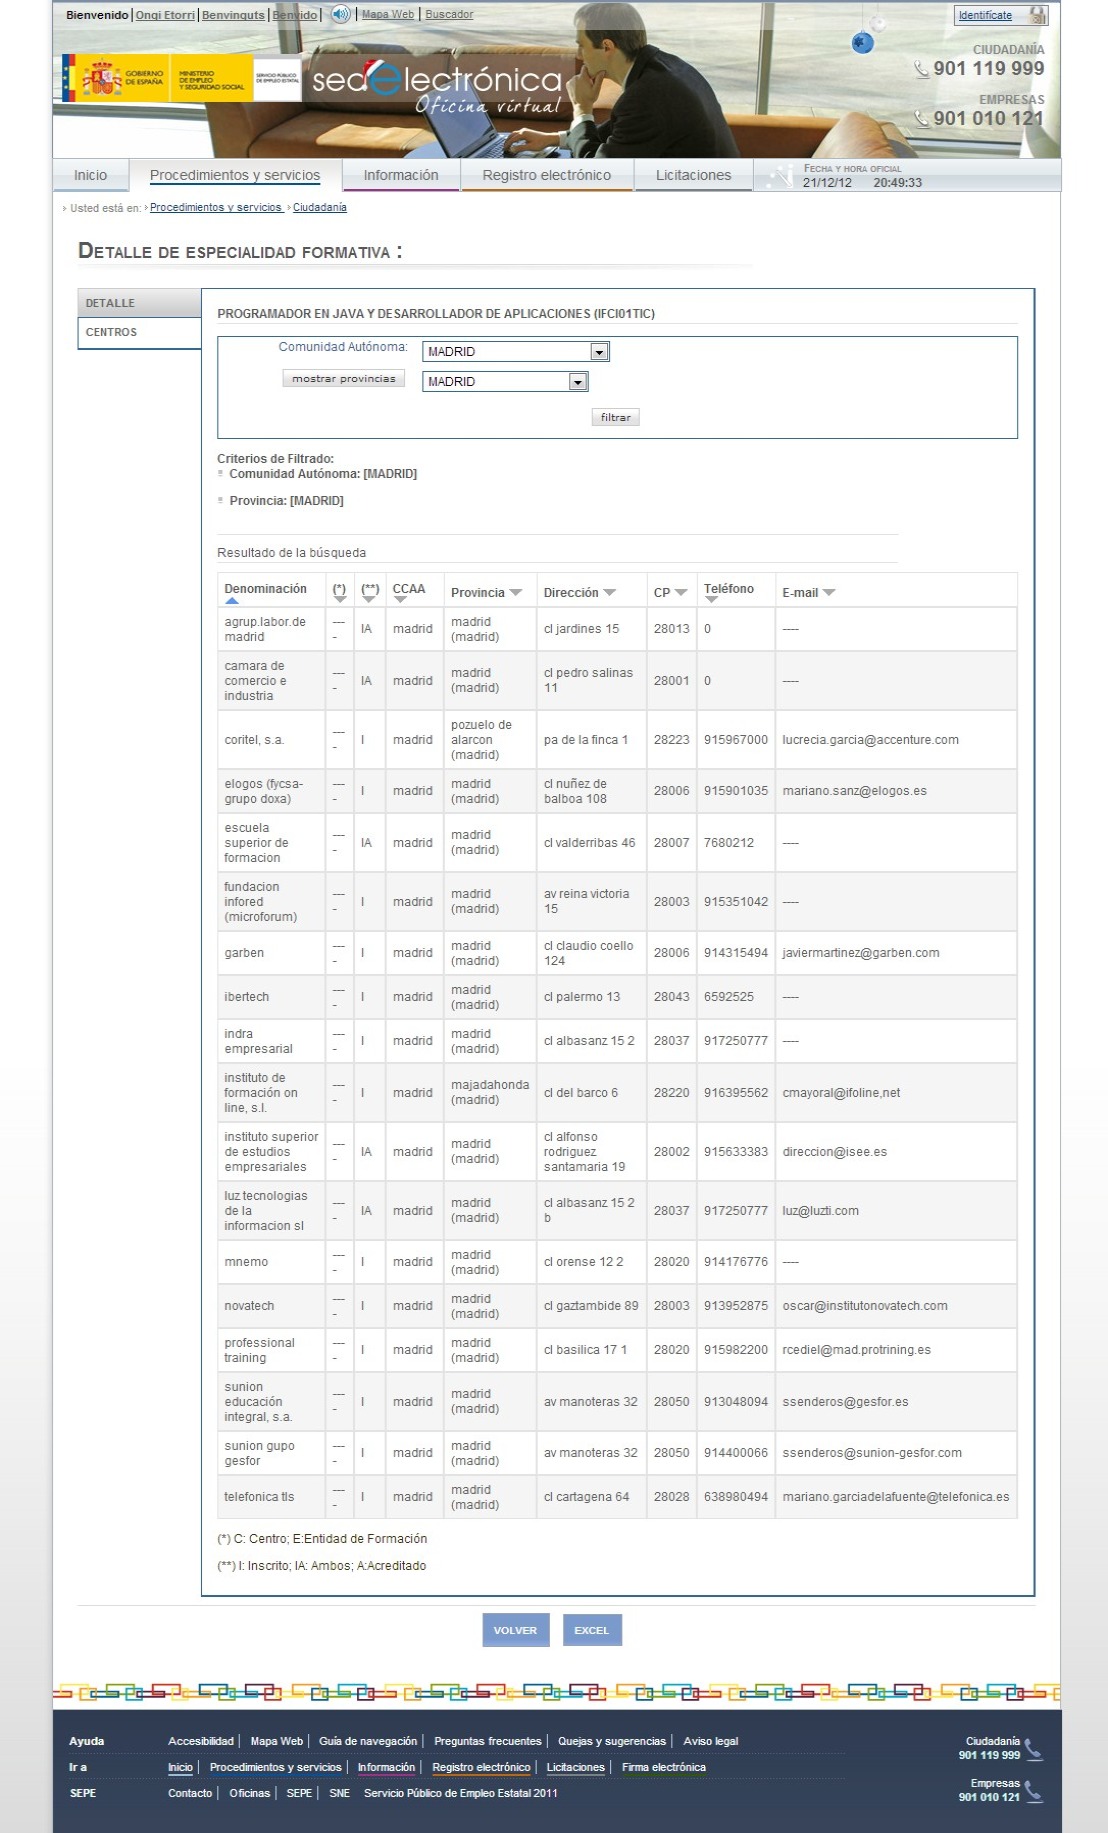1108x1833 pixels.
Task: Click the phone number 916395562
Action: pos(736,1093)
